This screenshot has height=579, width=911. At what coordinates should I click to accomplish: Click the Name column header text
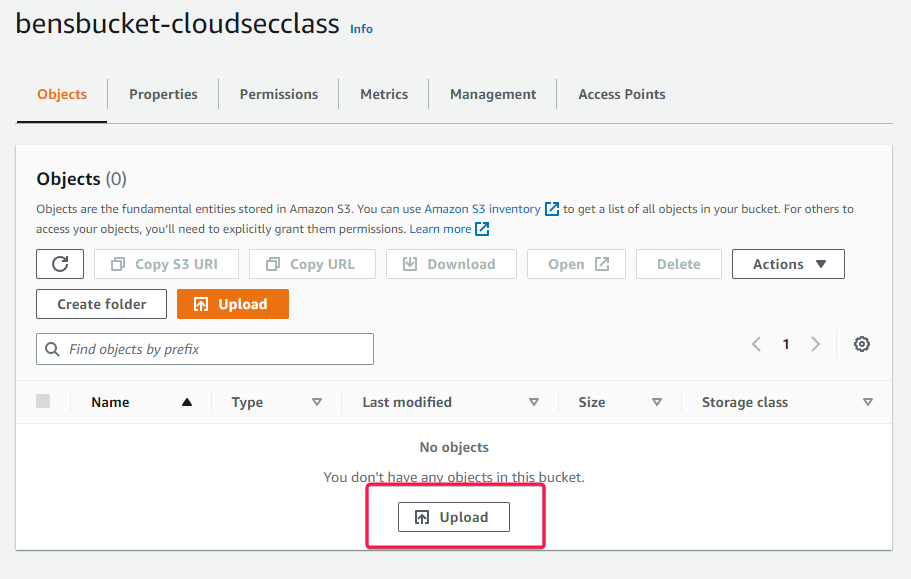(110, 402)
